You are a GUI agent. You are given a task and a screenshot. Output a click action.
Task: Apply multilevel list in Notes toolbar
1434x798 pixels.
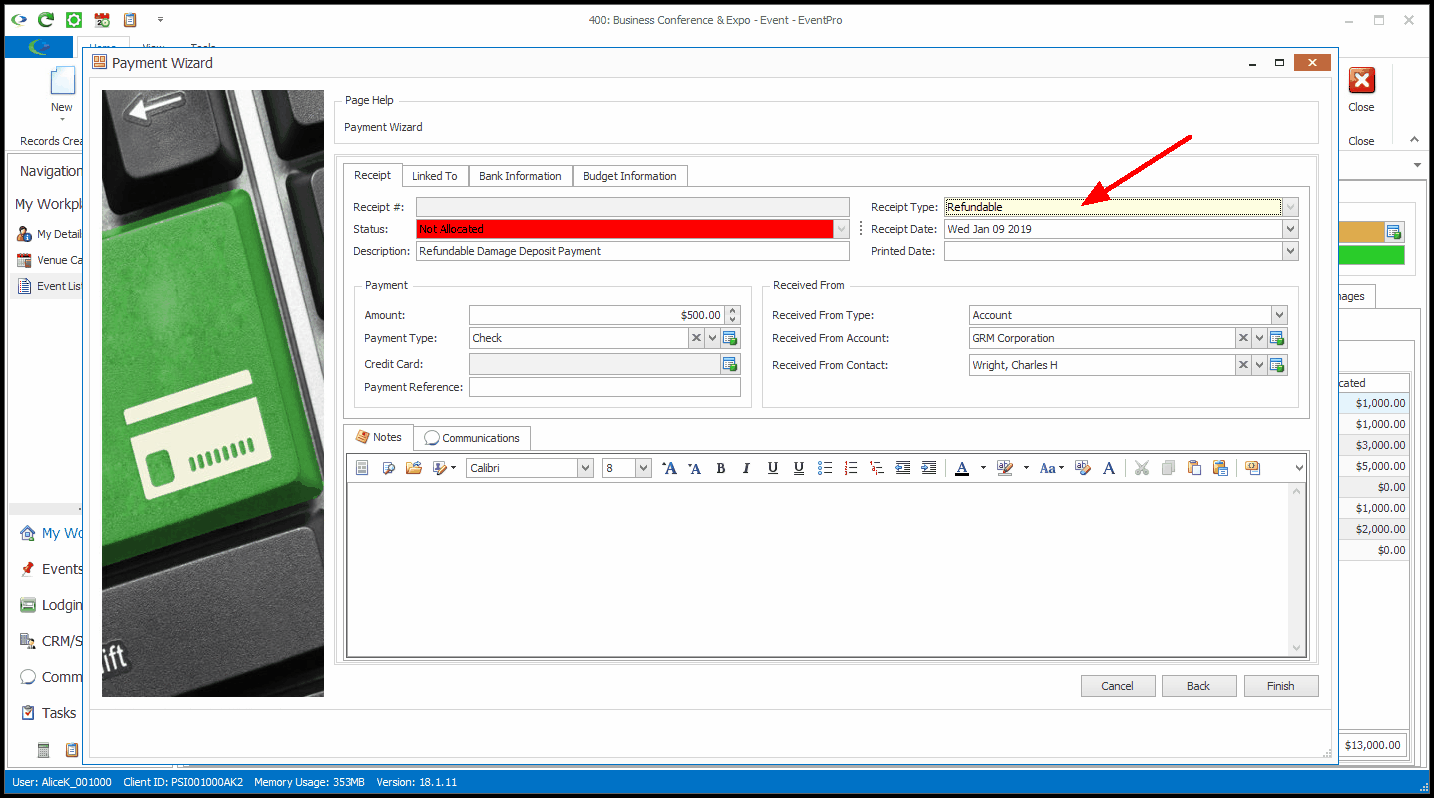(x=877, y=468)
